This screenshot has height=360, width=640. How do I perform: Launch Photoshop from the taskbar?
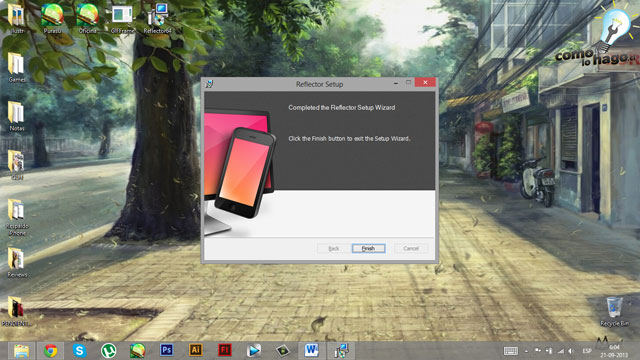[167, 350]
